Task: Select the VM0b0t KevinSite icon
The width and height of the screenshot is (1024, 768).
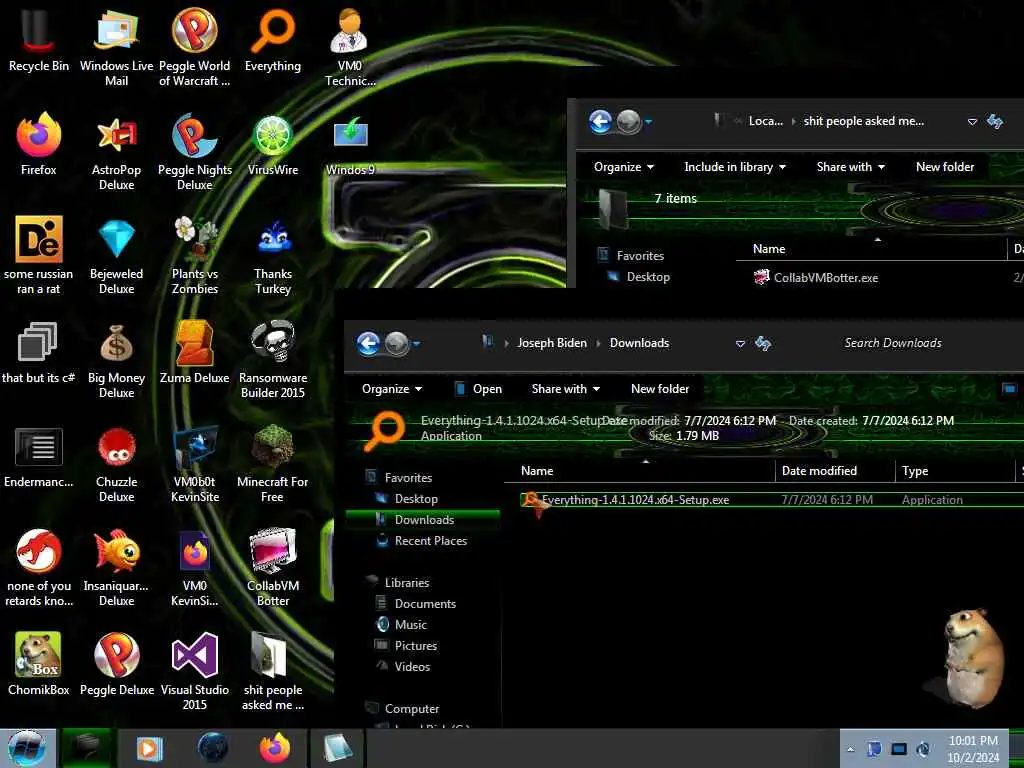Action: (195, 462)
